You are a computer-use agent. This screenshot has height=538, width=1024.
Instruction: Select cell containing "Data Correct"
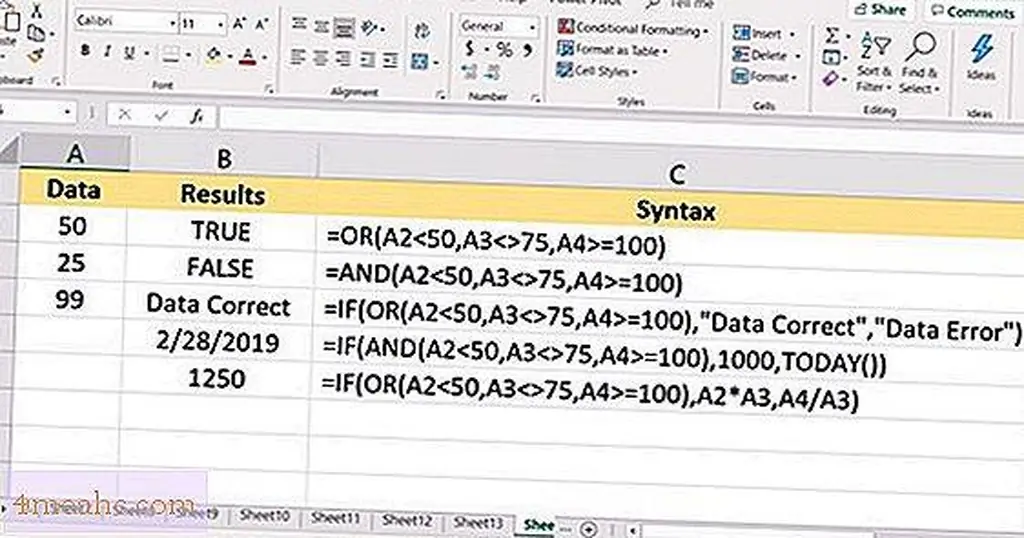pos(218,305)
